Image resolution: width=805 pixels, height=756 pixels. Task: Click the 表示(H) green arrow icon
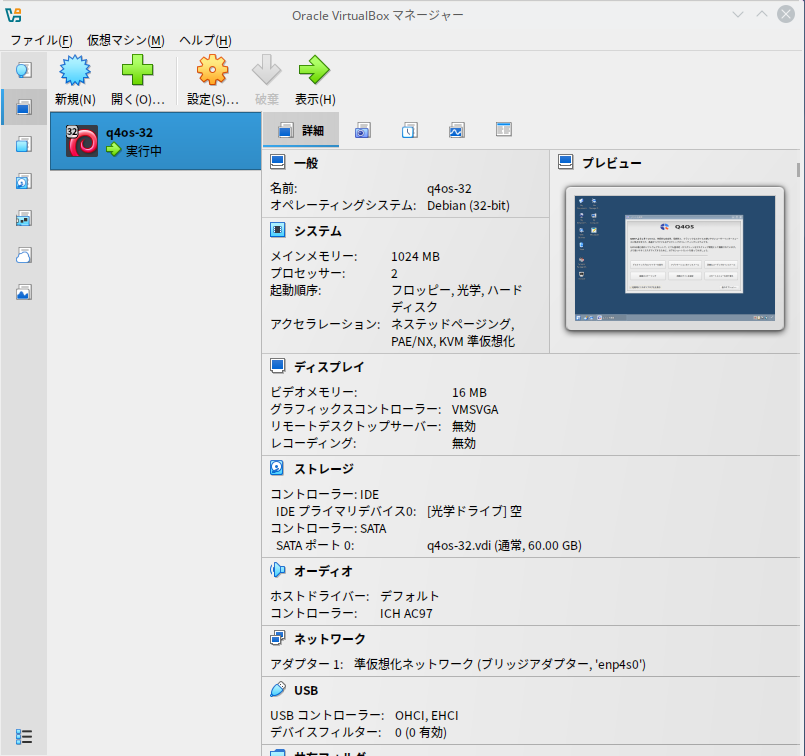pyautogui.click(x=314, y=72)
